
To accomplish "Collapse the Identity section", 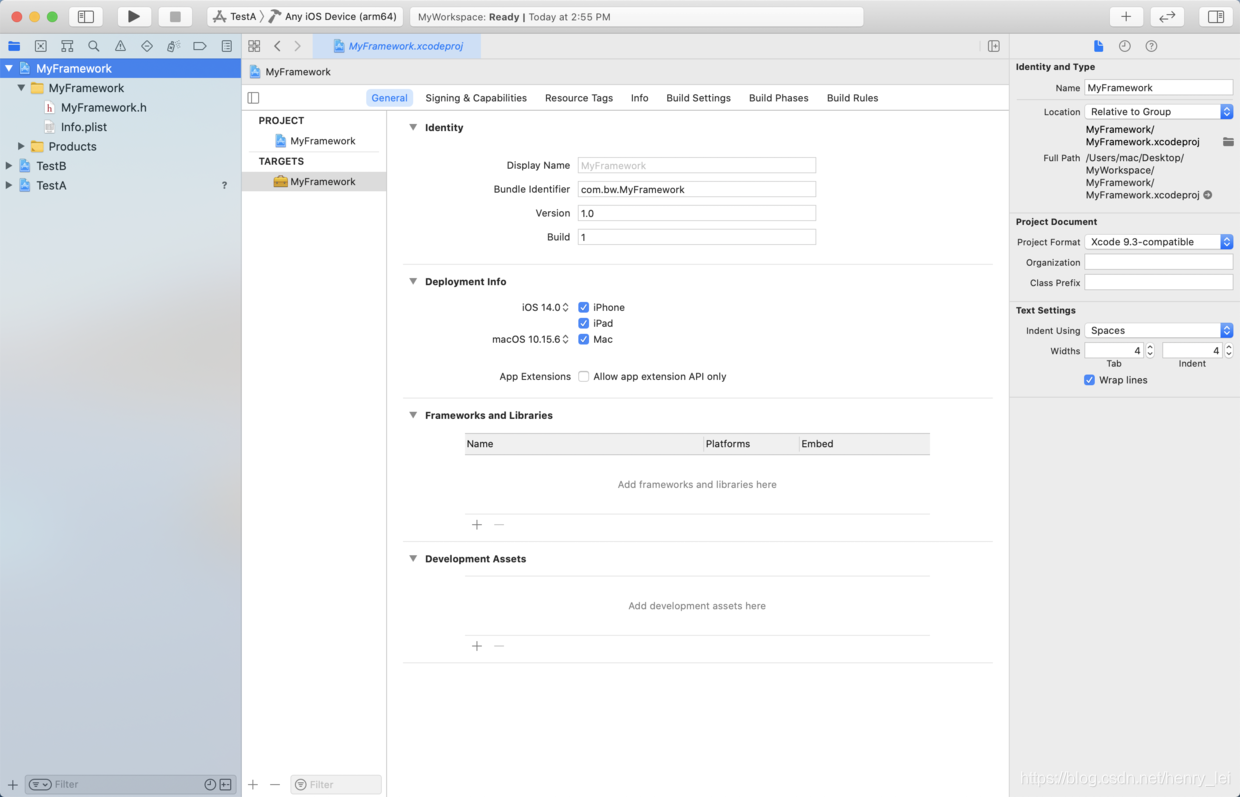I will tap(413, 127).
